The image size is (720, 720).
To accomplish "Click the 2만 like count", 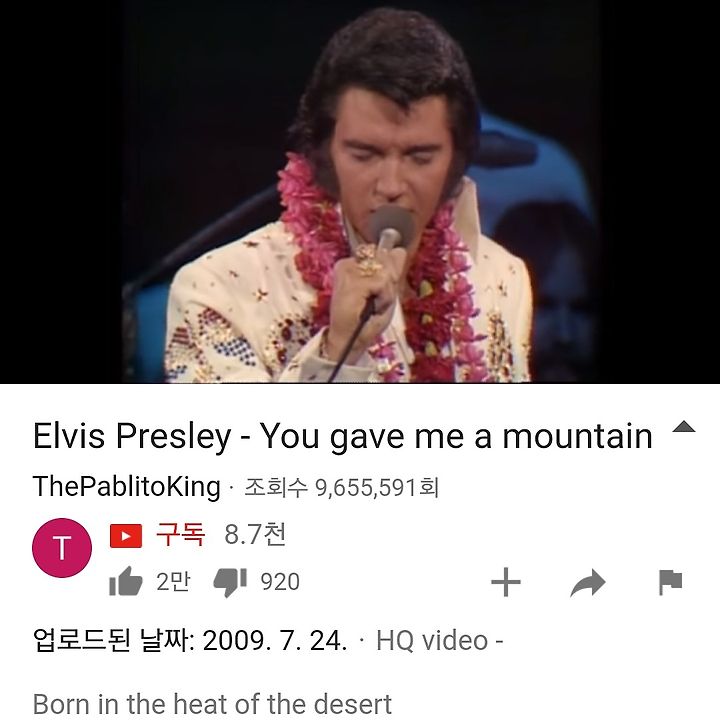I will 173,581.
